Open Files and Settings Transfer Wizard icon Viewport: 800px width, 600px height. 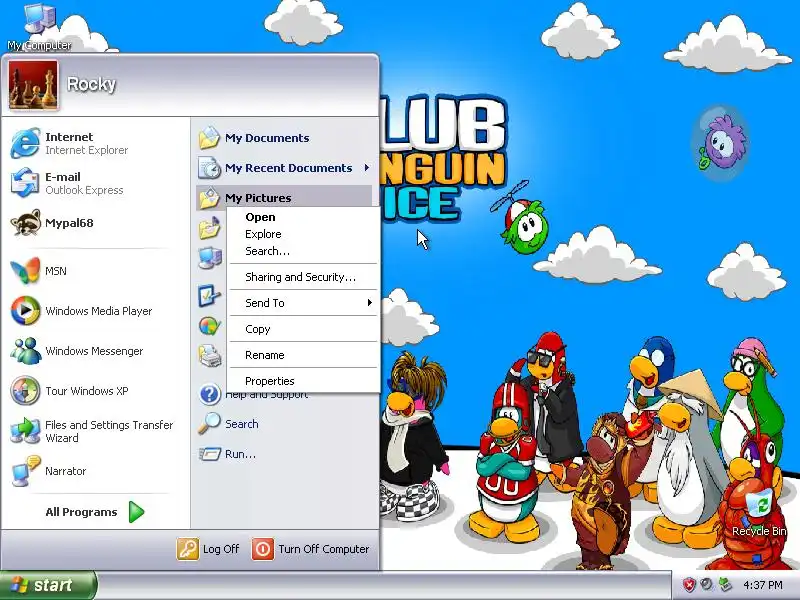(x=25, y=431)
